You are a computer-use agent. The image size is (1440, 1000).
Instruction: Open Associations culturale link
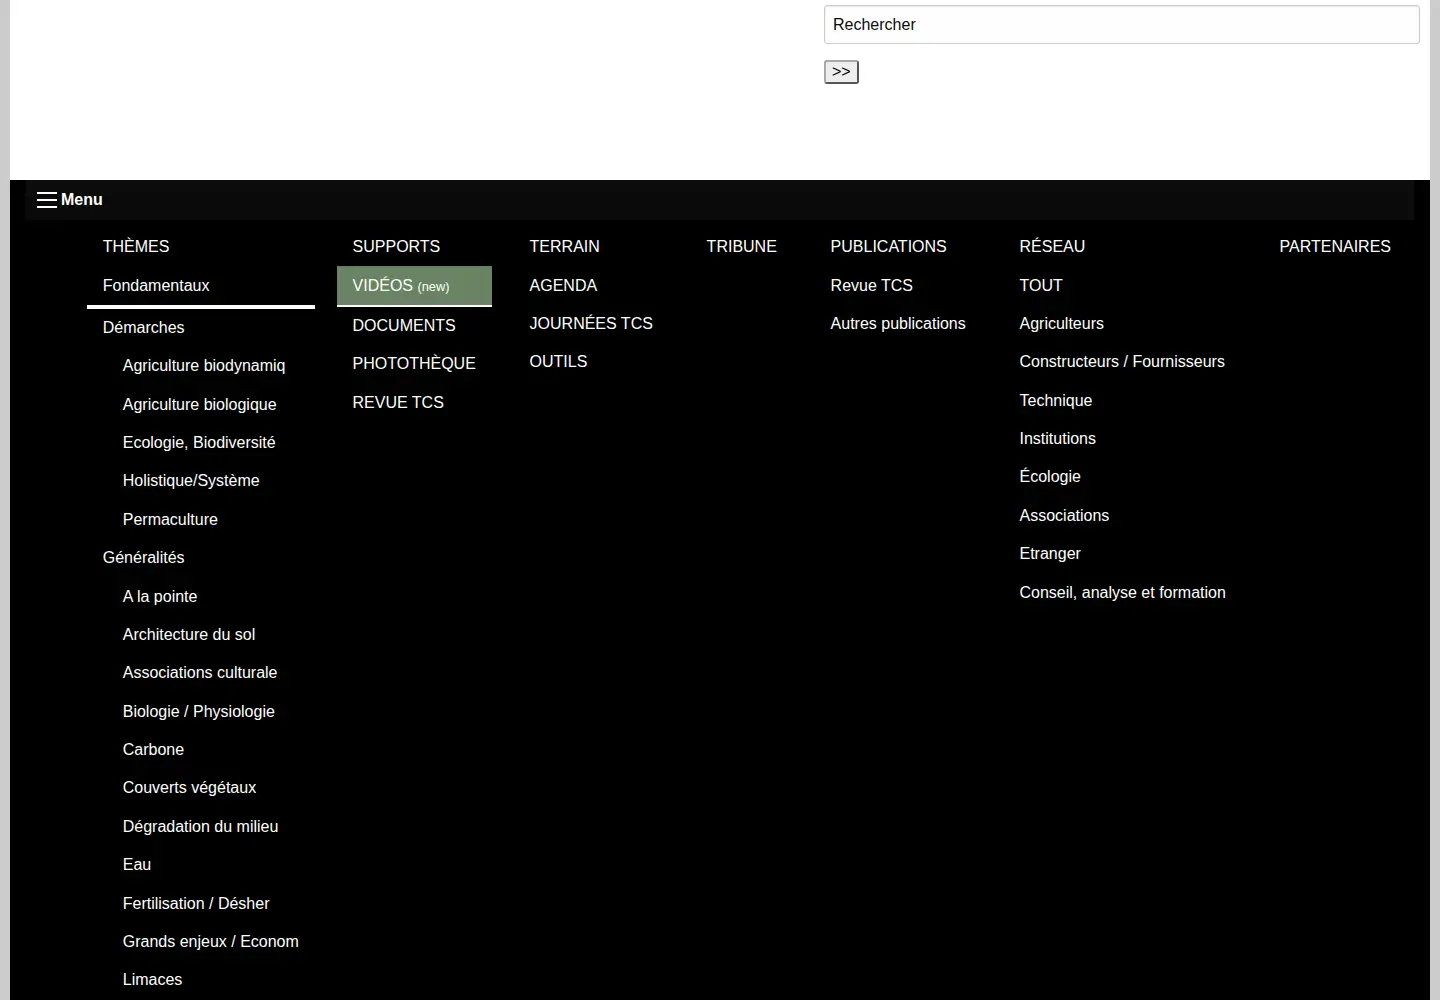[200, 673]
